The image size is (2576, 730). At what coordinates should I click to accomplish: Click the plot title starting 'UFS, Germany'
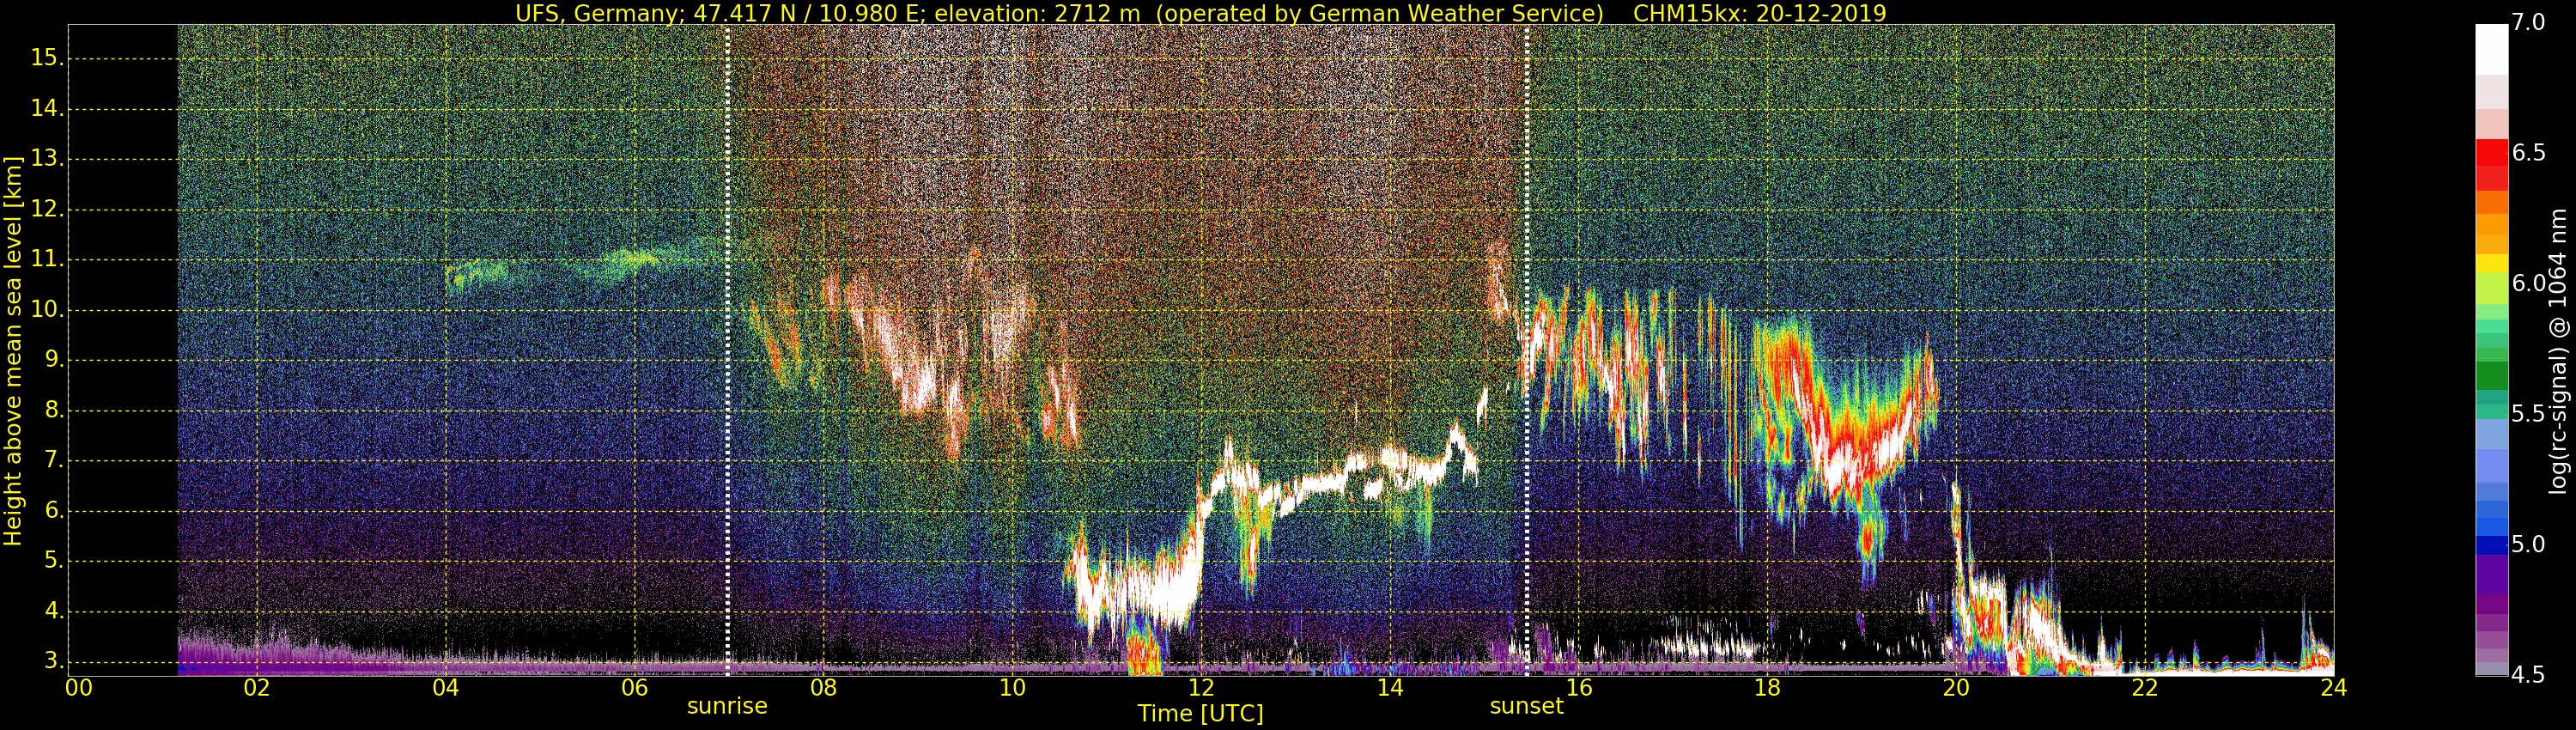[1200, 13]
